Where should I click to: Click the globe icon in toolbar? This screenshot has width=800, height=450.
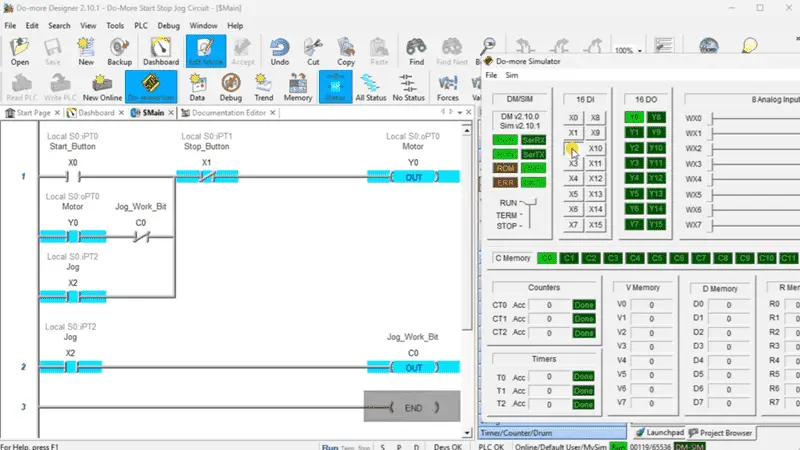point(709,46)
